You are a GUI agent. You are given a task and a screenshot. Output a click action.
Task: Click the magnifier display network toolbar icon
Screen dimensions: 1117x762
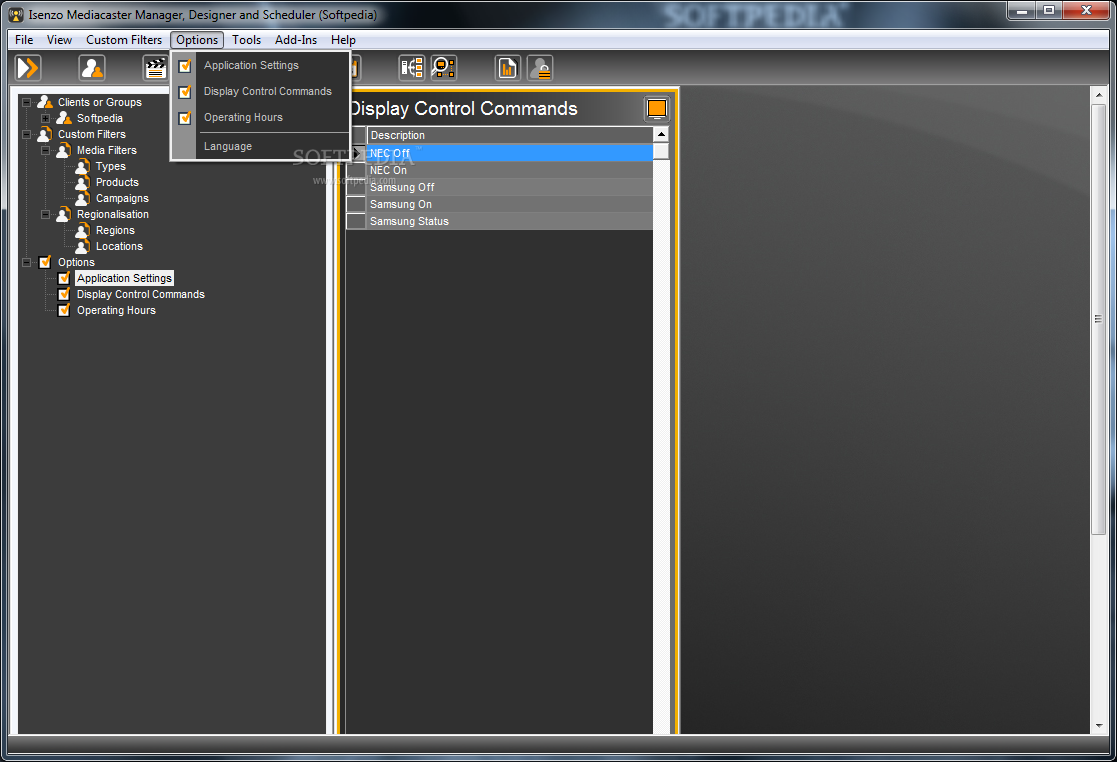point(443,68)
